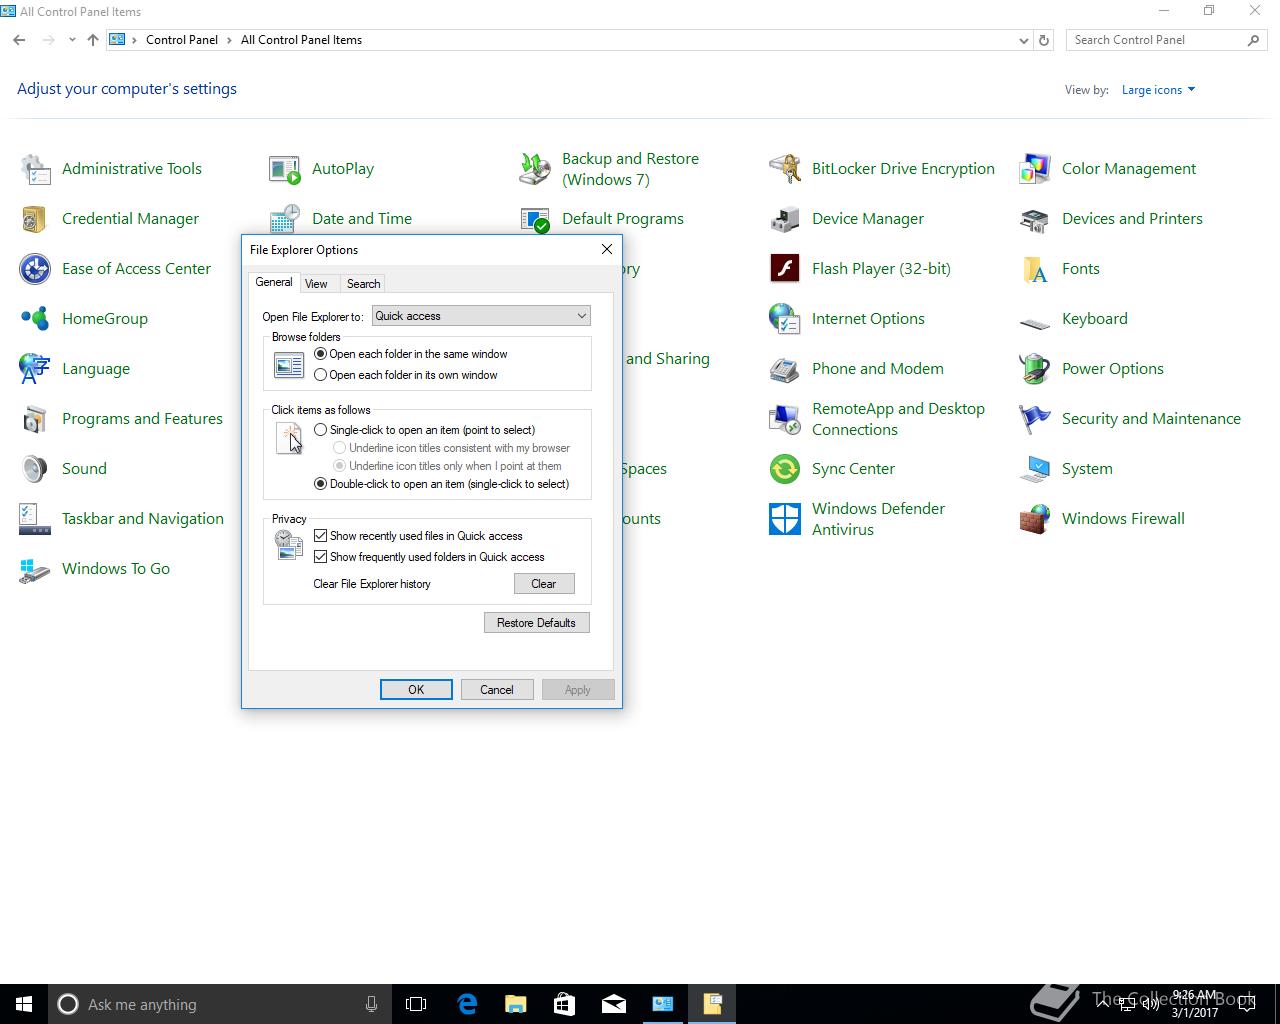Expand chevron after Control Panel breadcrumb
The image size is (1280, 1024).
click(x=230, y=40)
